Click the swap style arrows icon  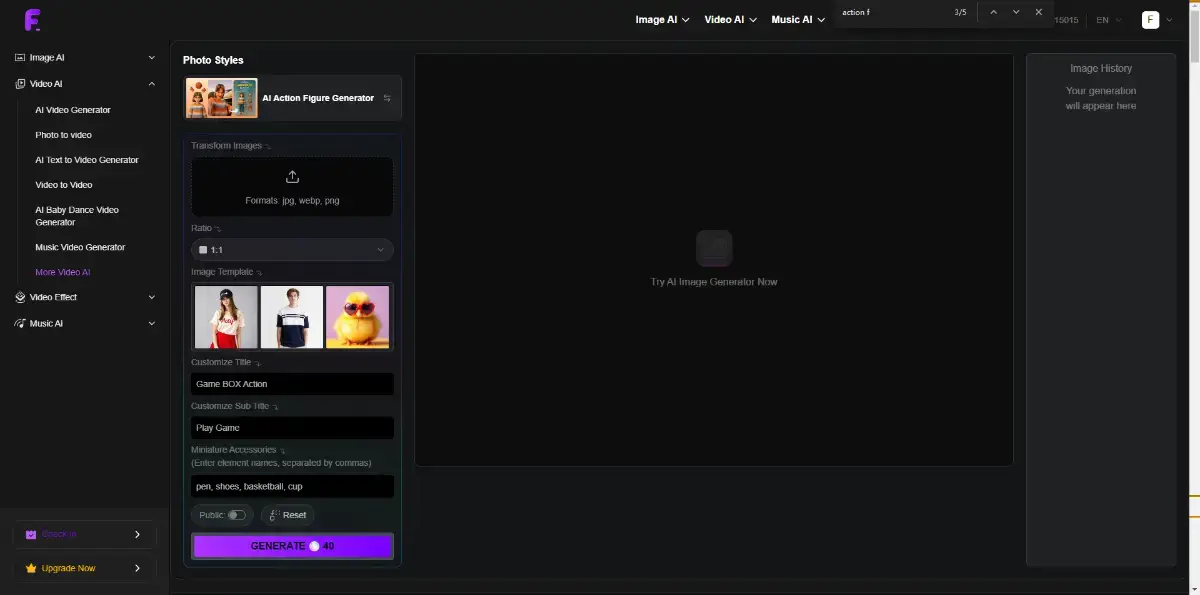click(387, 98)
